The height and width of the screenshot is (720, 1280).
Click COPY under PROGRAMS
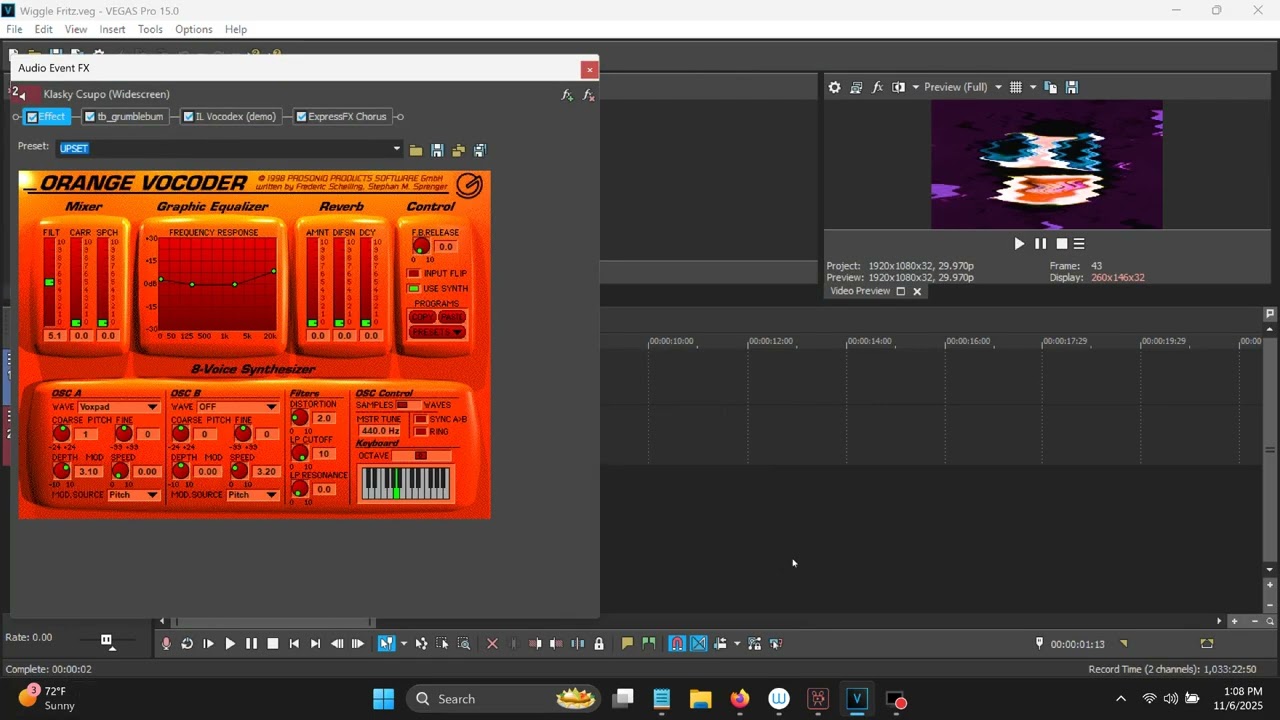(x=423, y=317)
